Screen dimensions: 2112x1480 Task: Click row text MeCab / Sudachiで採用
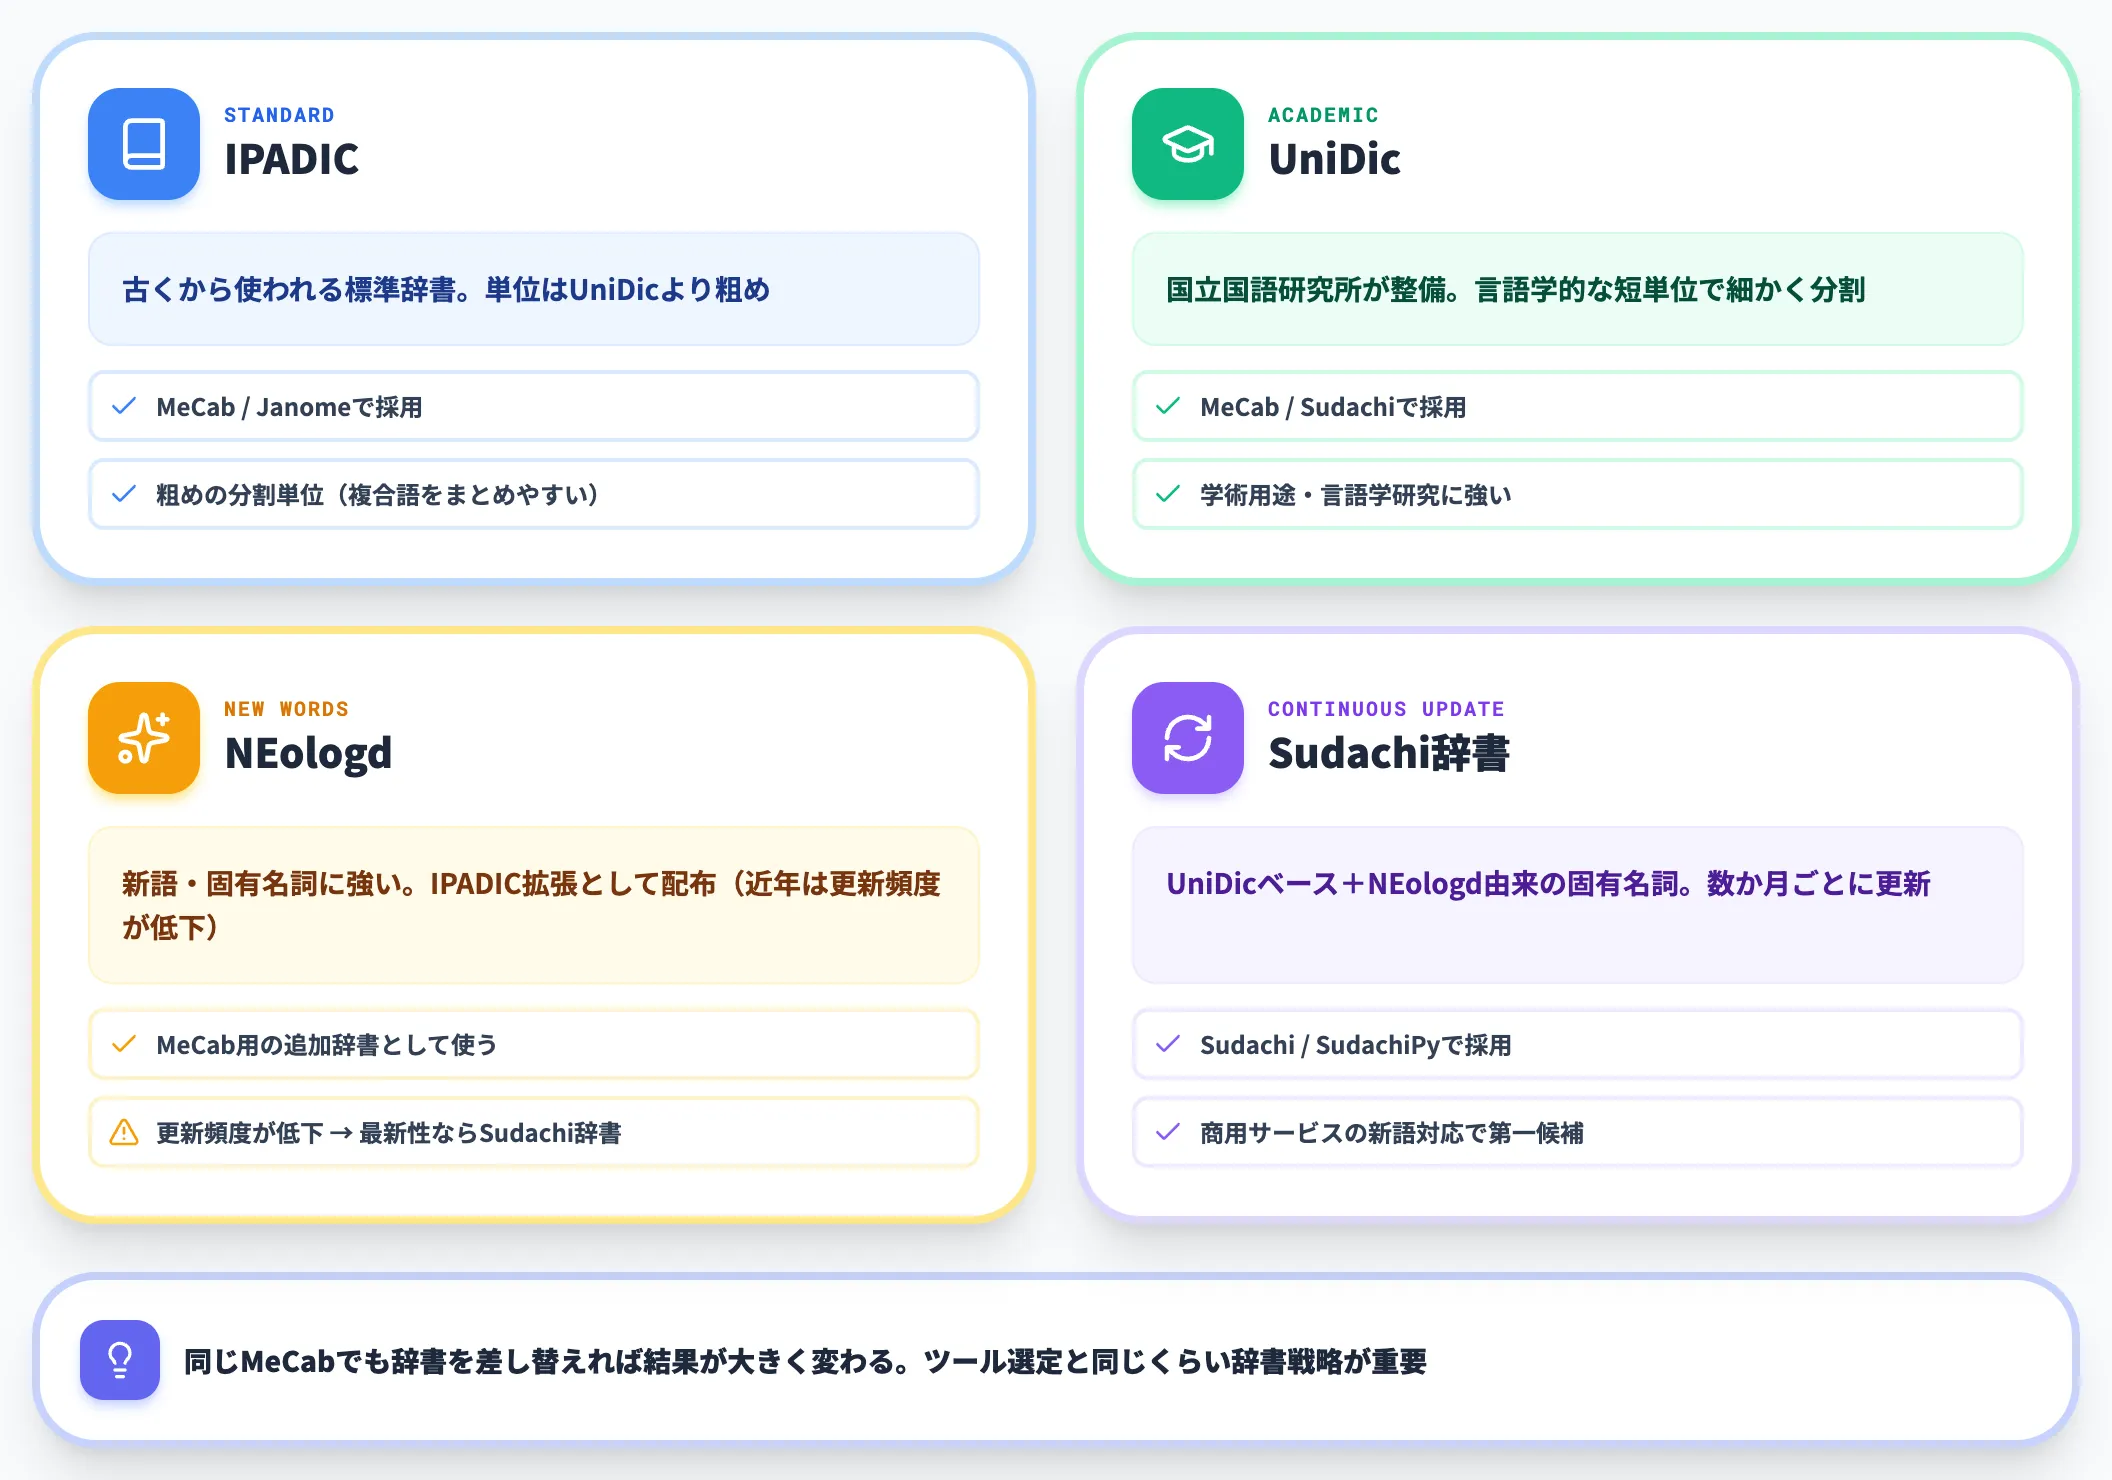pyautogui.click(x=1333, y=407)
